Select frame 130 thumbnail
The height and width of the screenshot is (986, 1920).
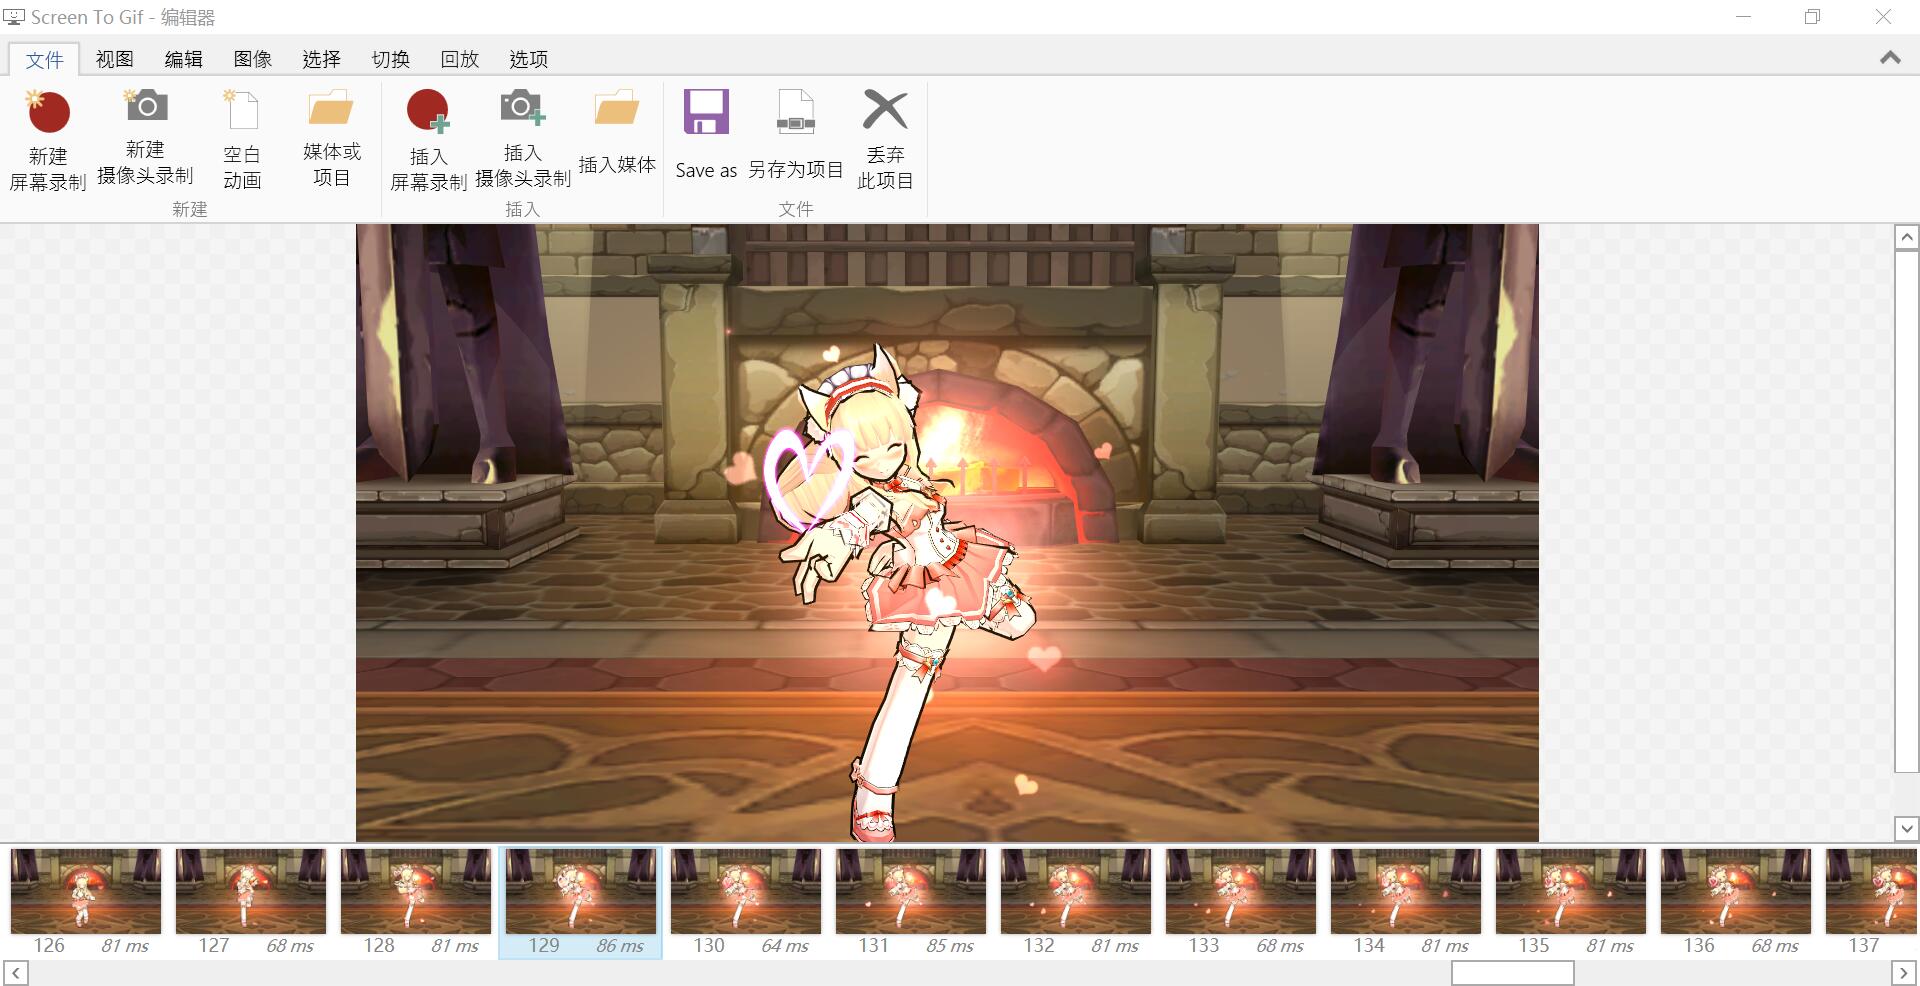click(746, 891)
